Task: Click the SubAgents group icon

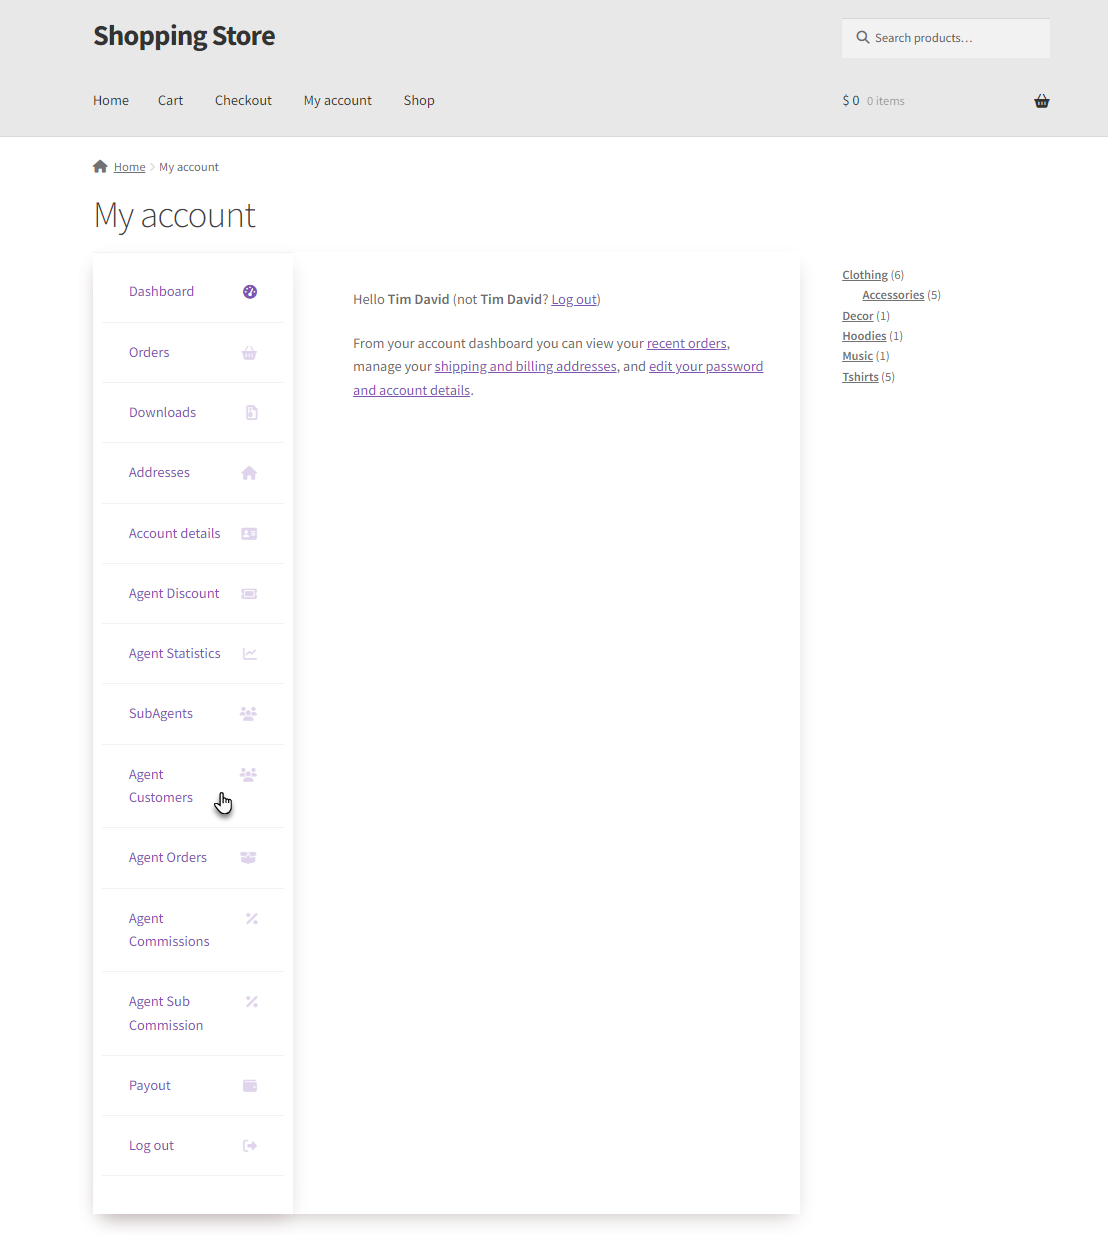Action: tap(249, 714)
